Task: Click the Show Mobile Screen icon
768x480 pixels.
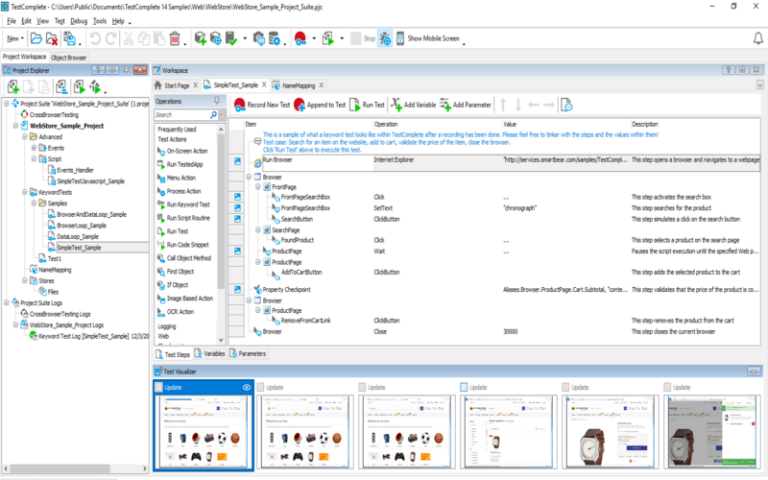Action: (x=401, y=39)
